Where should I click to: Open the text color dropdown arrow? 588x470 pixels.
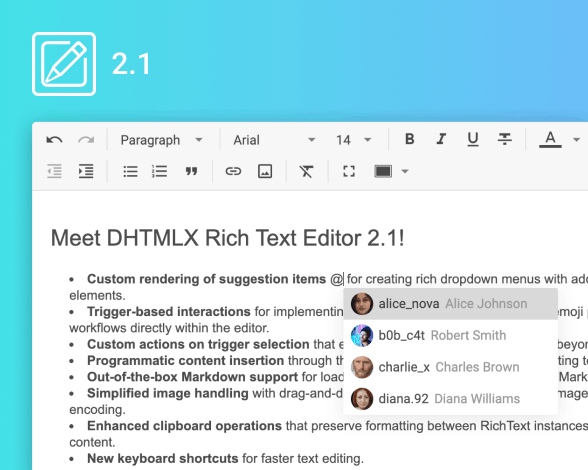click(576, 140)
